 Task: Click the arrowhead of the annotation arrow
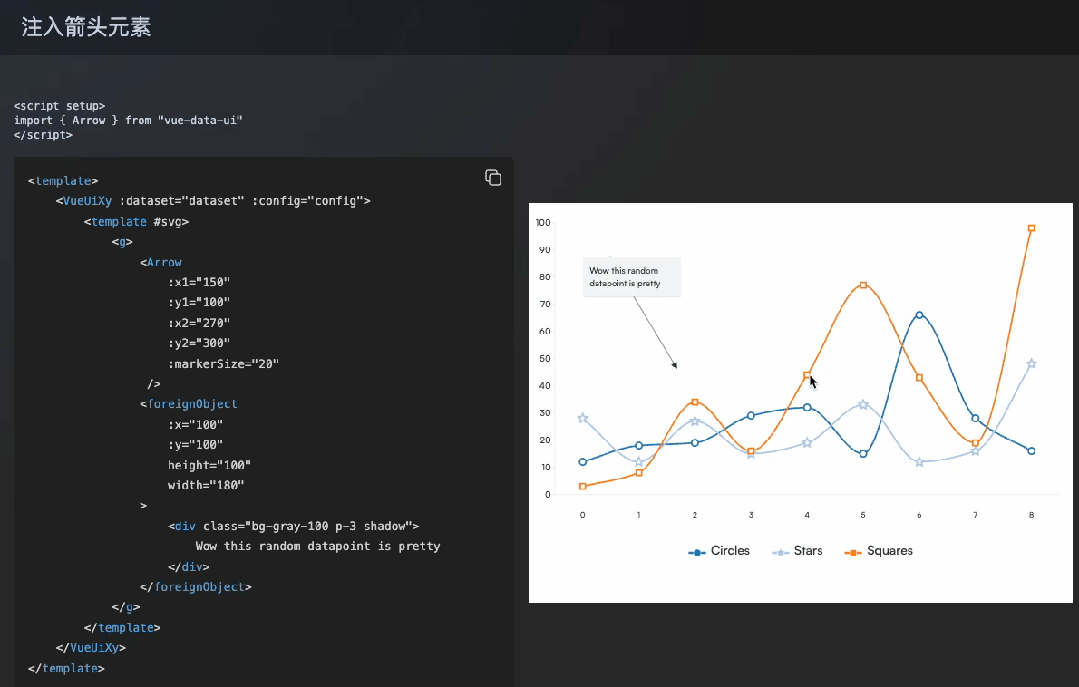coord(675,365)
